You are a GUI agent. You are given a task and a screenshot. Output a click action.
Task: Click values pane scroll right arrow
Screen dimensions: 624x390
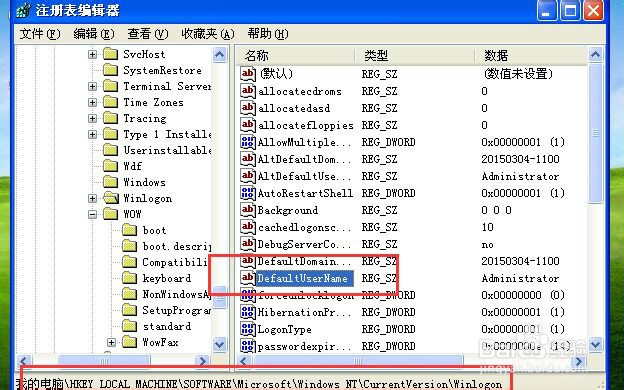coord(579,361)
